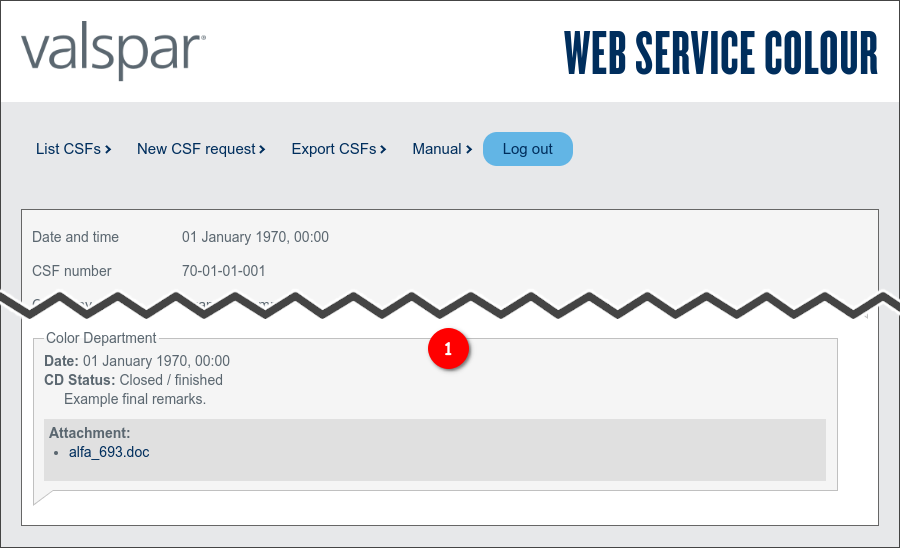This screenshot has height=548, width=900.
Task: Open the List CSFs page
Action: click(x=68, y=149)
